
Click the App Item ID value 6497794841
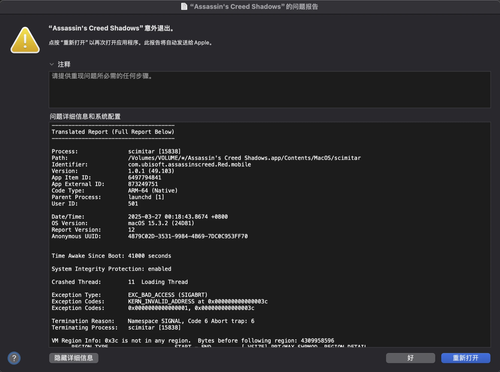tap(145, 177)
